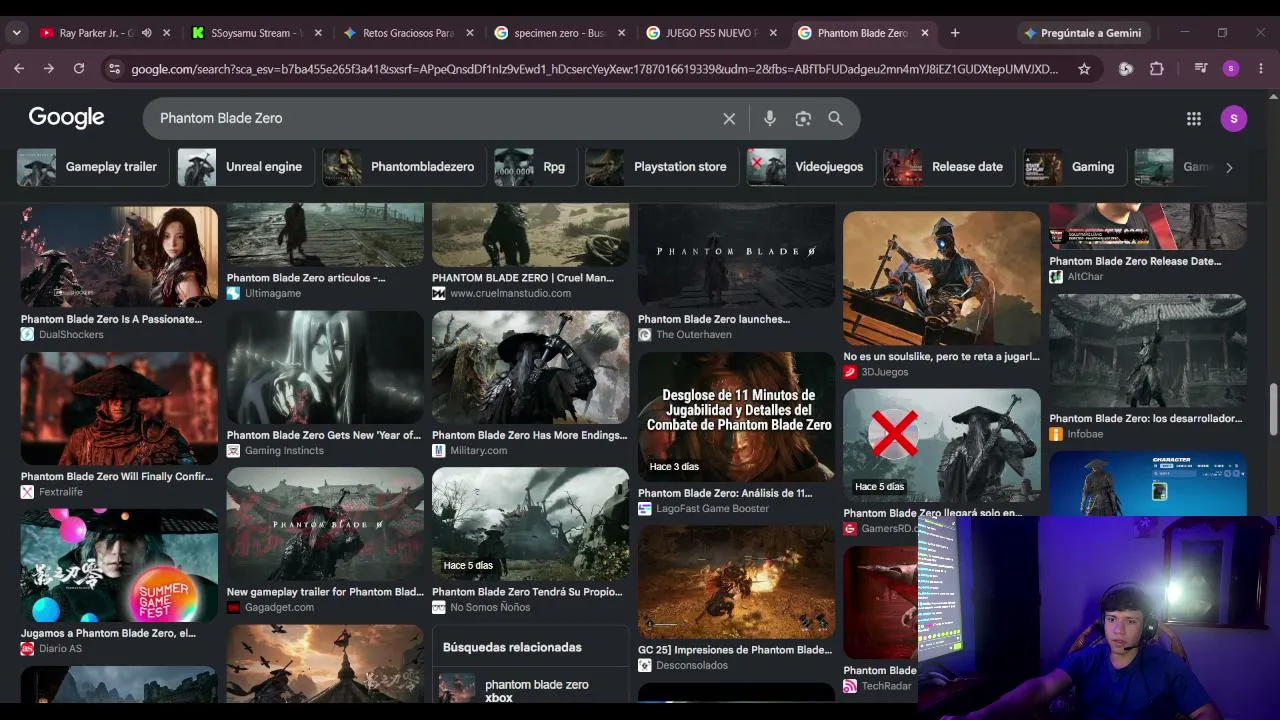Viewport: 1280px width, 720px height.
Task: Open a new browser tab
Action: pyautogui.click(x=955, y=33)
